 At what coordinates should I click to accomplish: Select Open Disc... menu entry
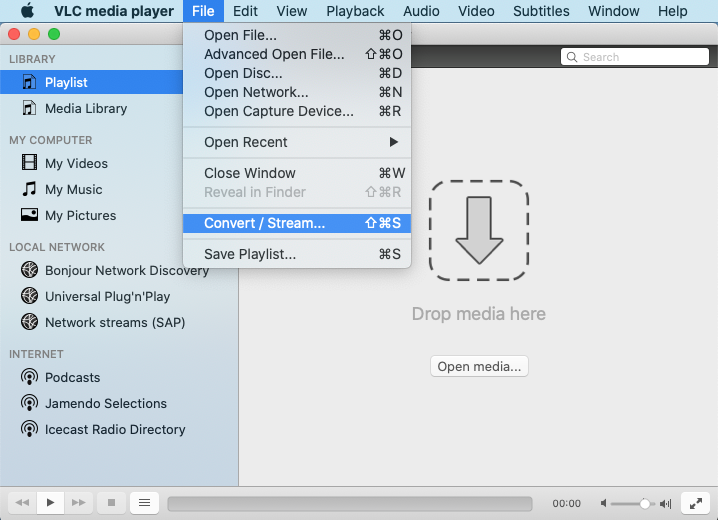tap(297, 73)
